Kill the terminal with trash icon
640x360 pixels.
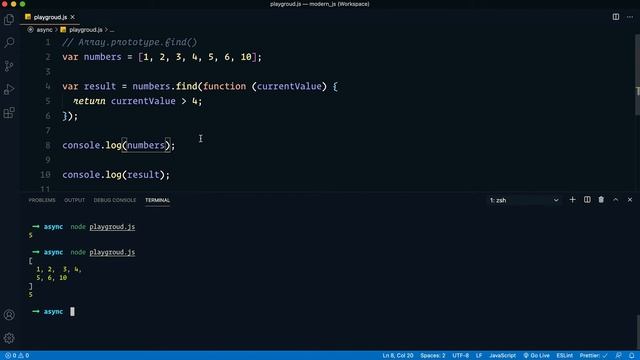point(601,200)
